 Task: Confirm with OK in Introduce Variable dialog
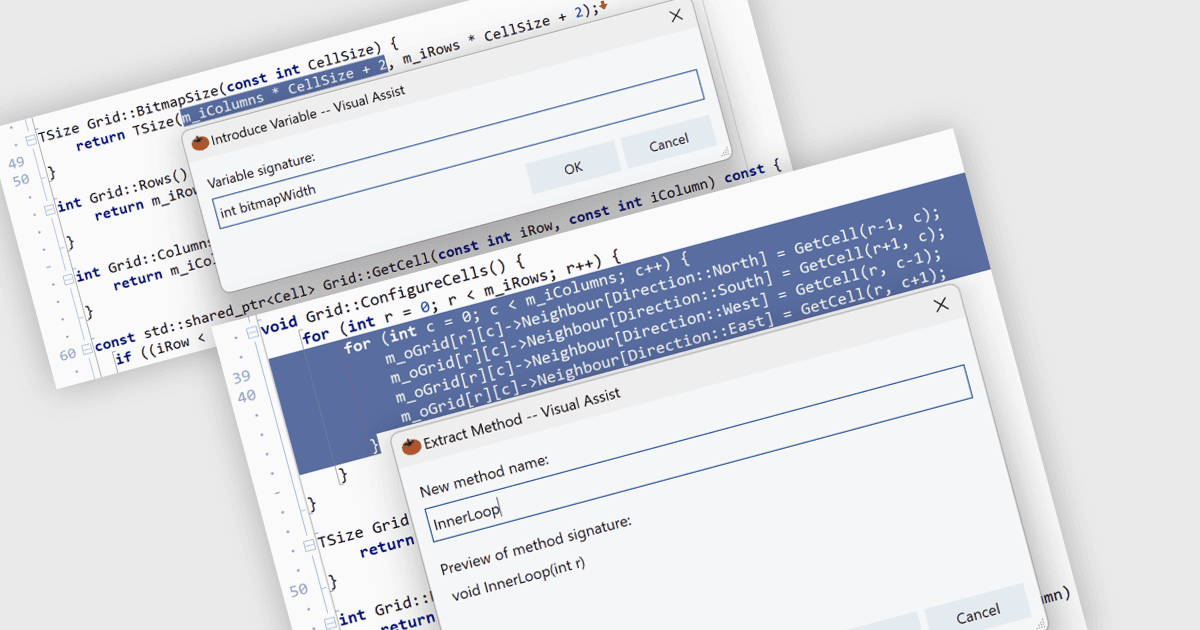573,168
